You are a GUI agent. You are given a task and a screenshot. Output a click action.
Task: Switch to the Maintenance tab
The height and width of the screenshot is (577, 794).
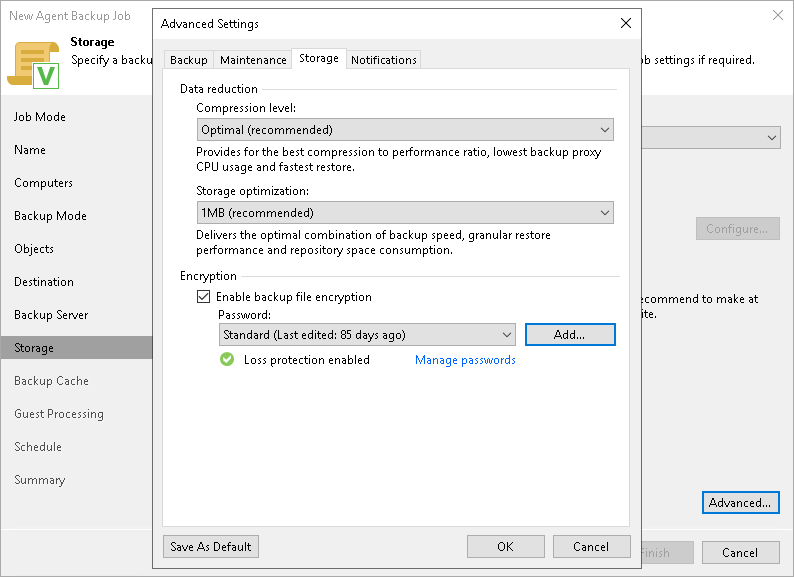[x=253, y=60]
